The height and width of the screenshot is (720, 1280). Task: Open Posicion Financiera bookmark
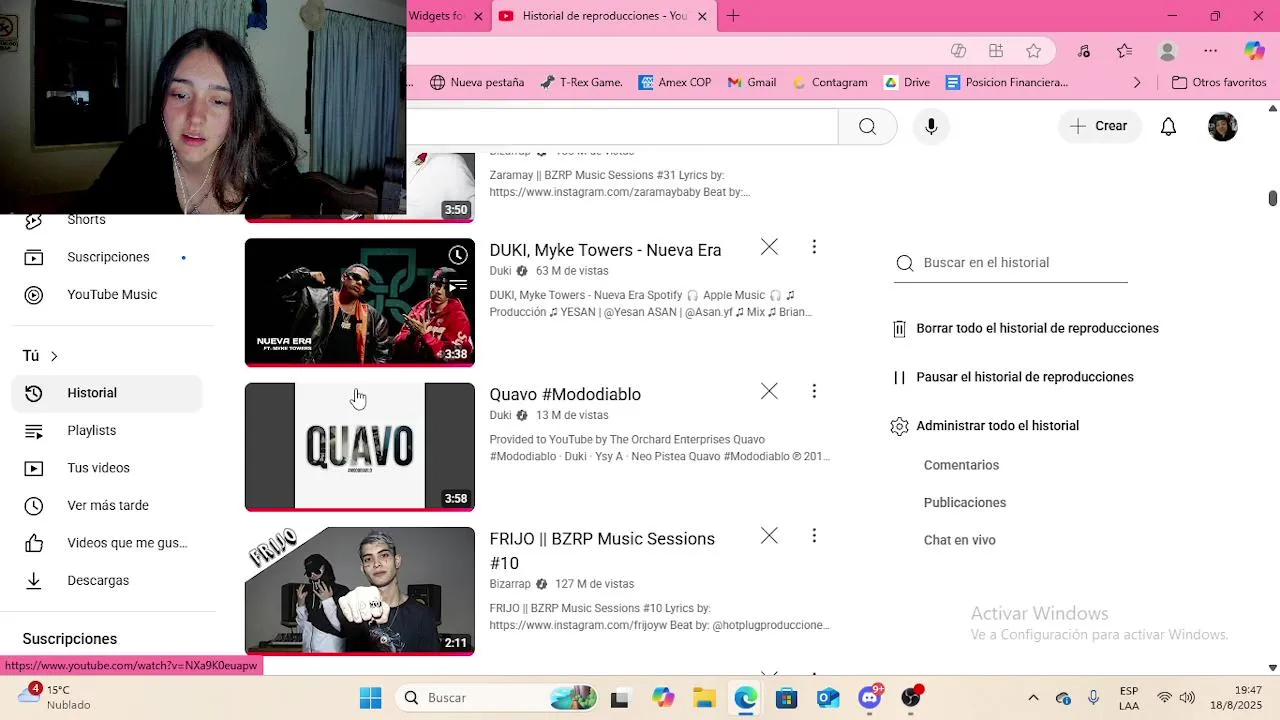[x=1007, y=83]
